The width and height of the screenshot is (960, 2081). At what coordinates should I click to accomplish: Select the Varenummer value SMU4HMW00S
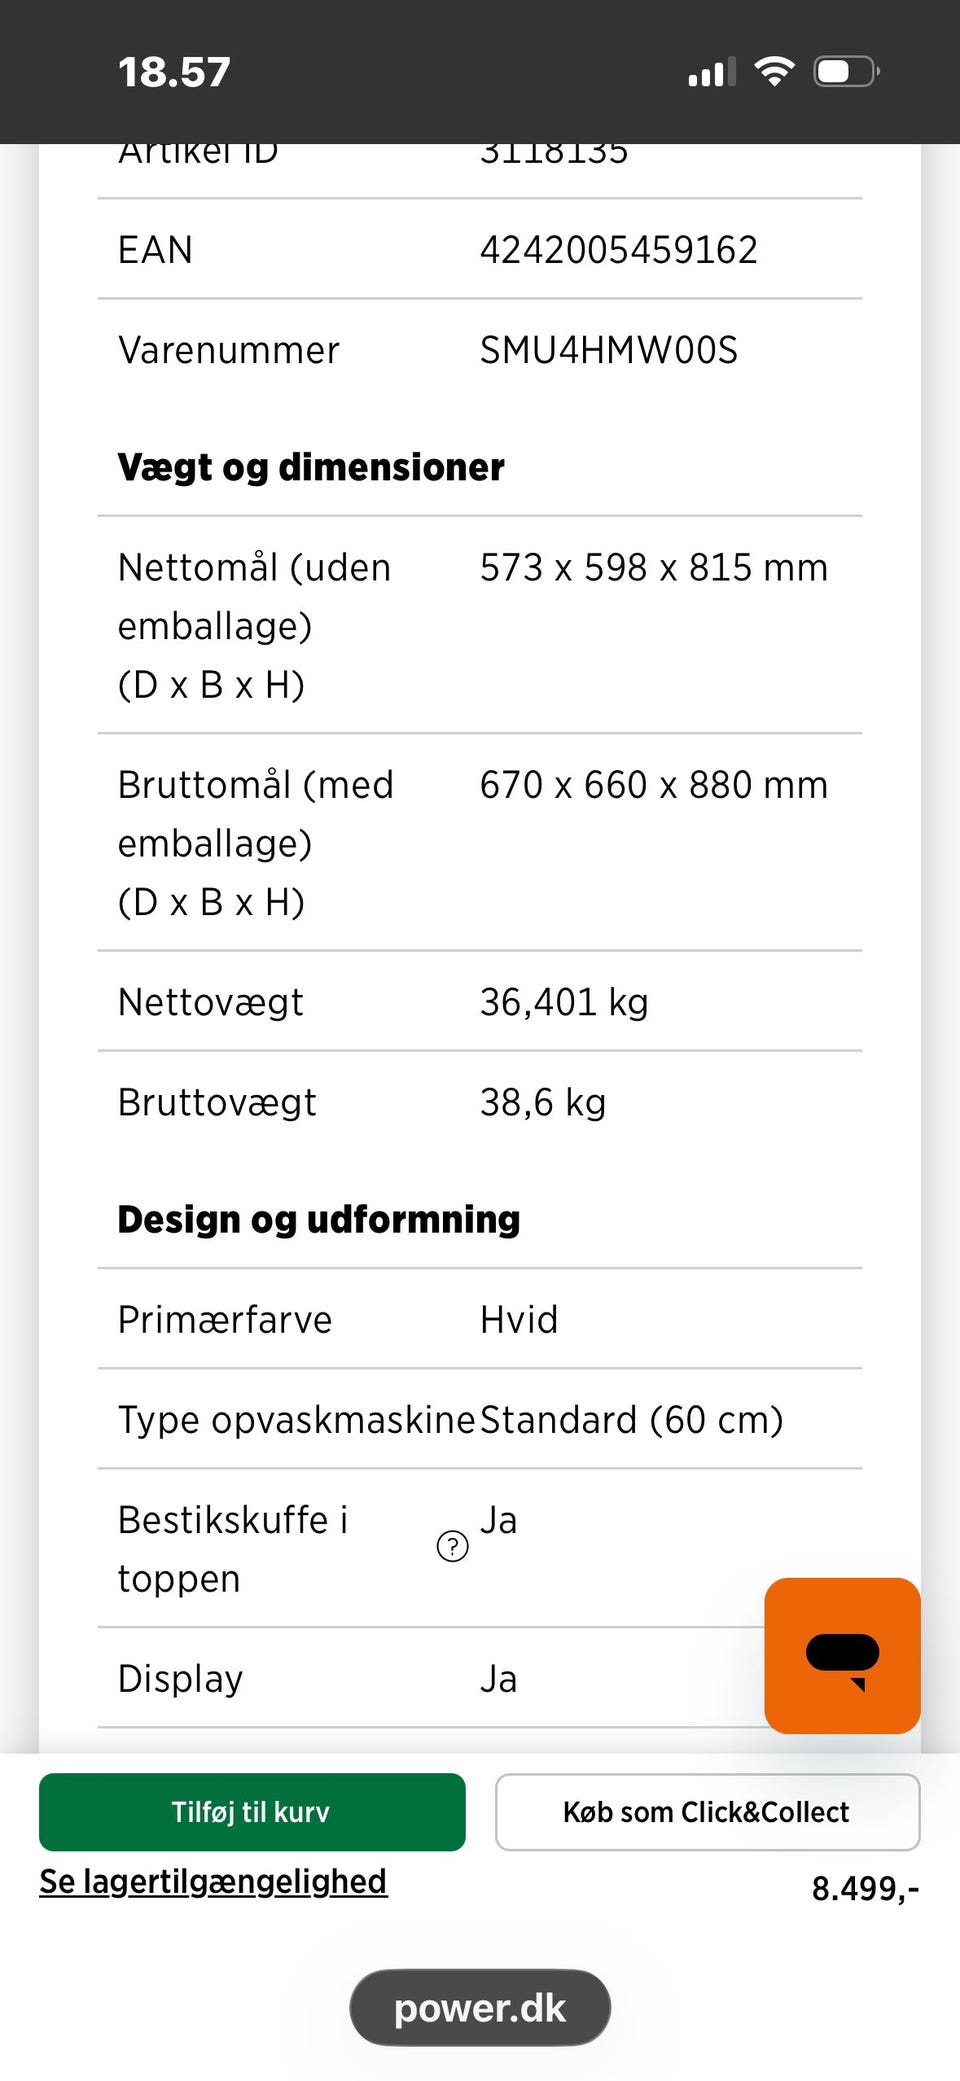click(609, 350)
